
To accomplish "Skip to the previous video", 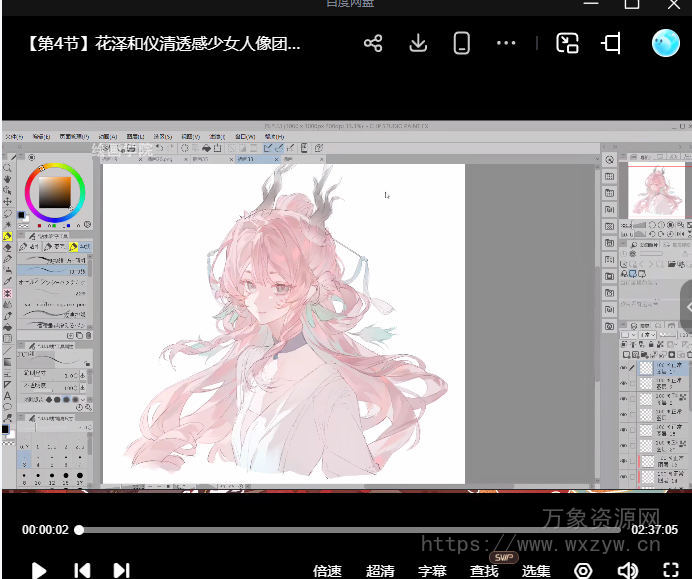I will (x=82, y=570).
